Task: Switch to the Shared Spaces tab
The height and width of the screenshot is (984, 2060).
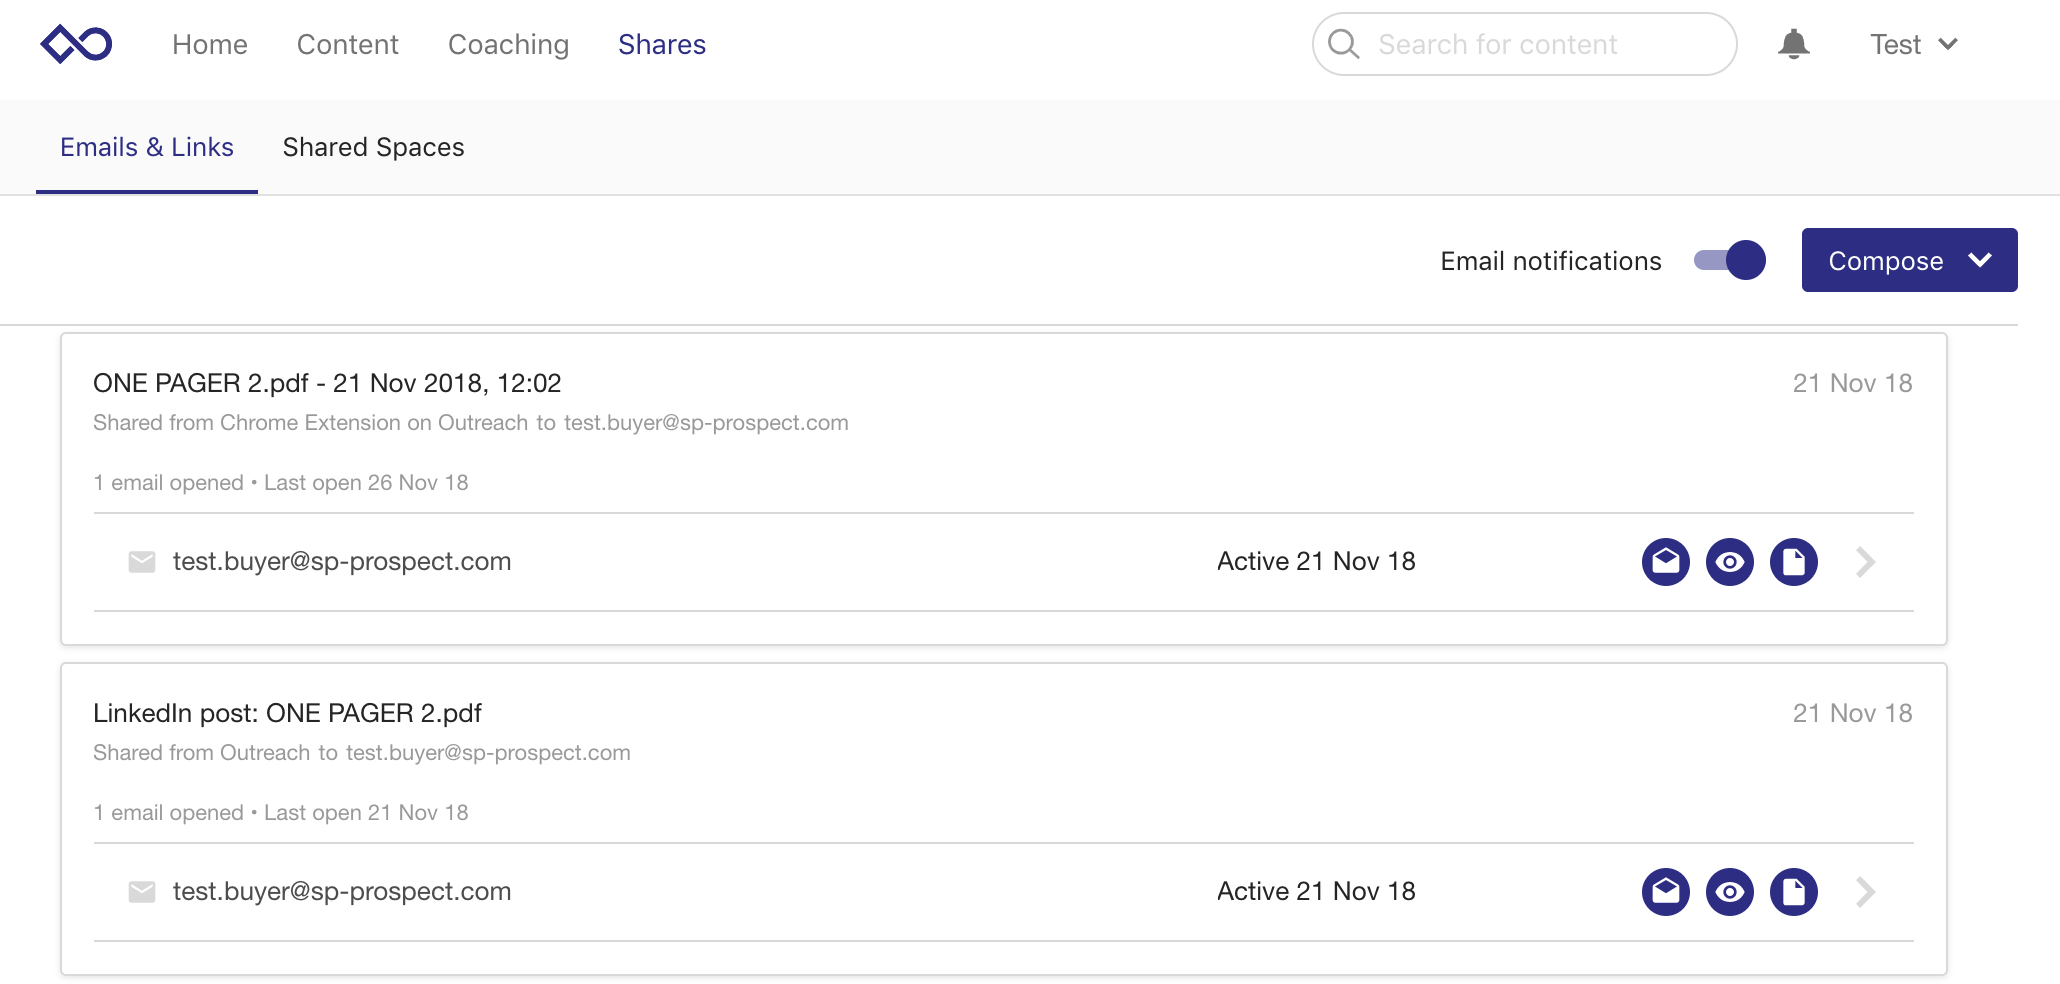Action: pos(373,147)
